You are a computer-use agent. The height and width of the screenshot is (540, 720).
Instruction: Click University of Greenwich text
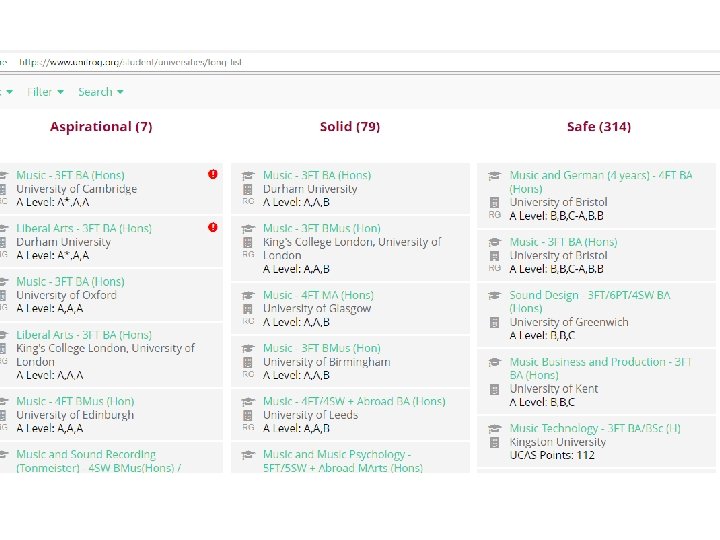point(569,322)
